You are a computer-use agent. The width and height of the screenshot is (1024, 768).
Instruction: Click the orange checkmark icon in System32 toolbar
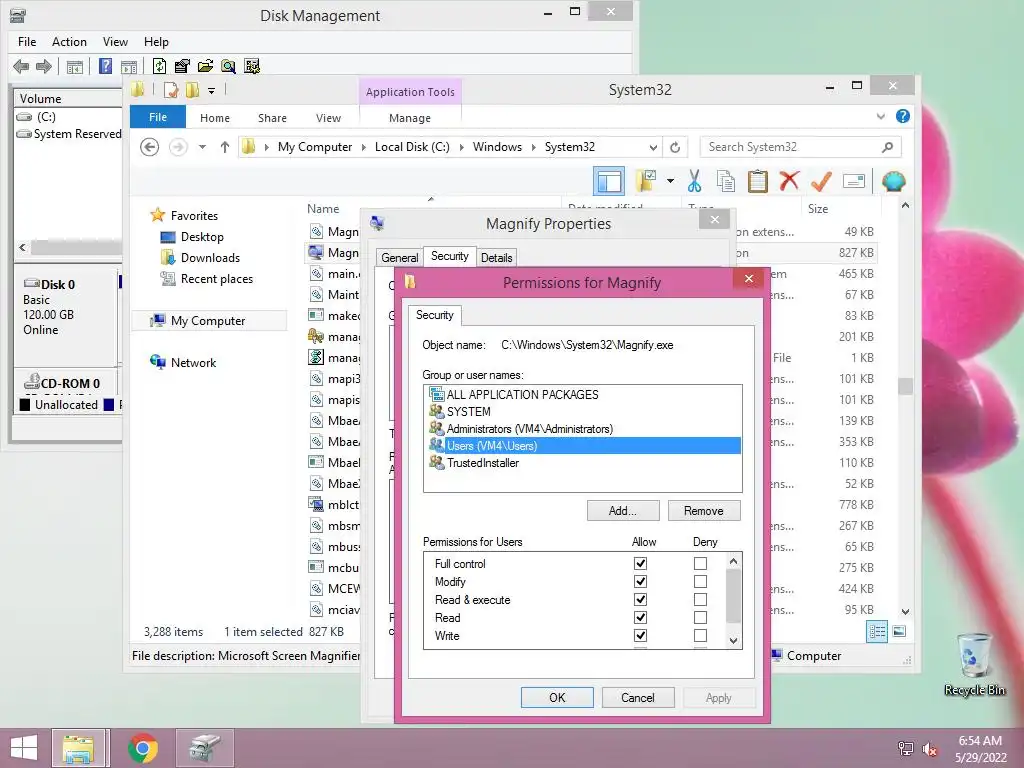point(821,181)
